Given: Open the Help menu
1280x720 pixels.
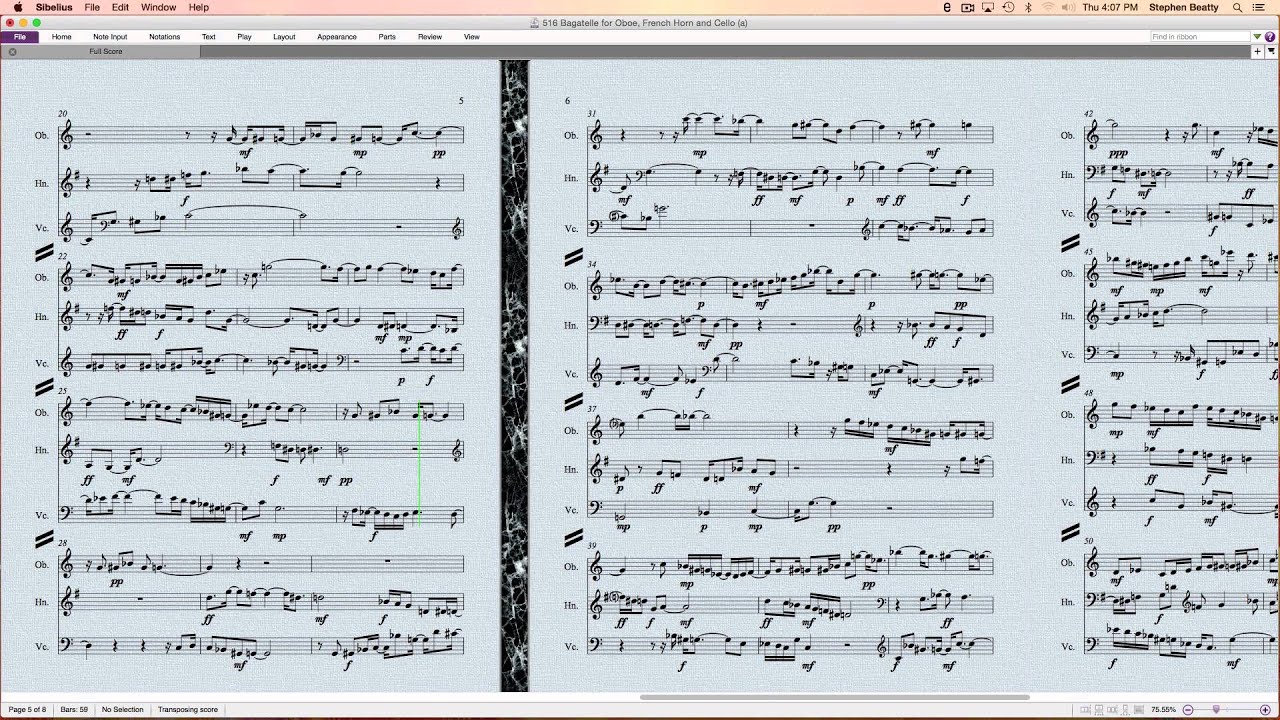Looking at the screenshot, I should [199, 8].
